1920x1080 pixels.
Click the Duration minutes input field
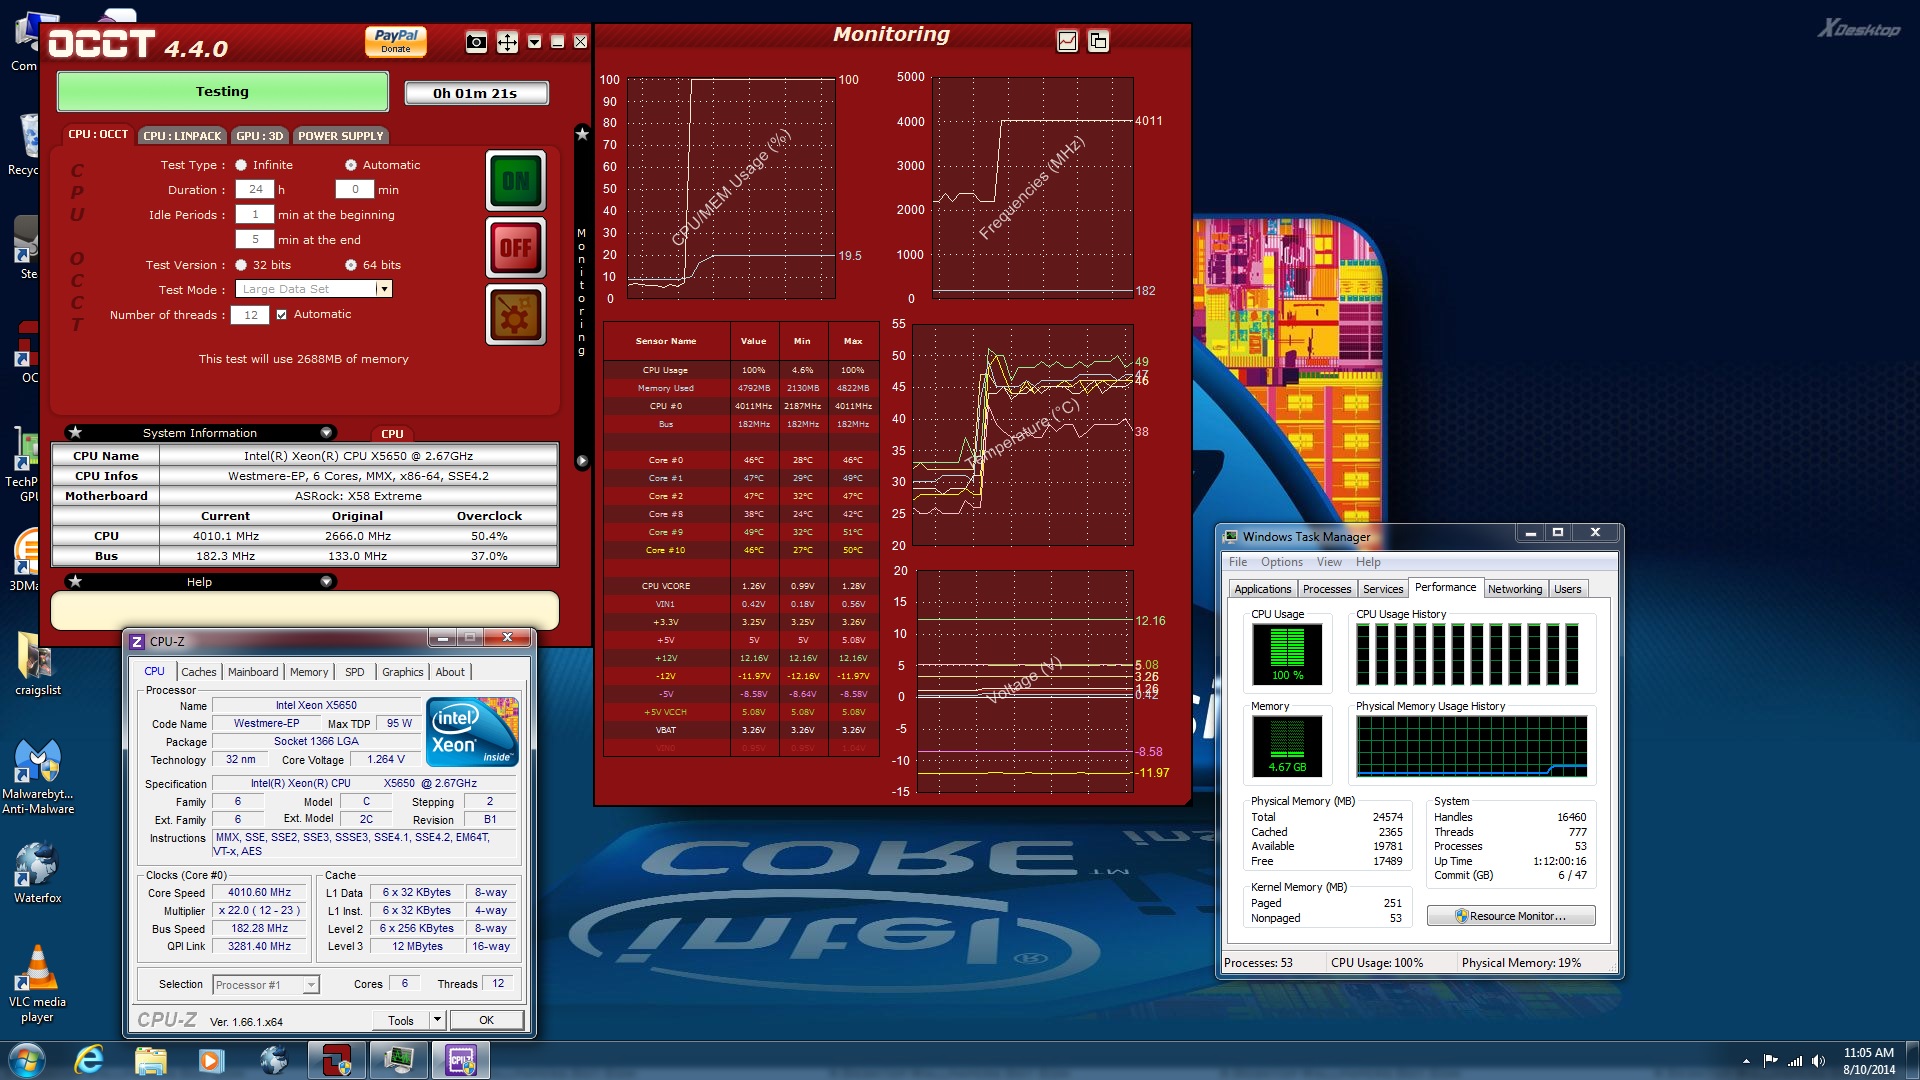tap(354, 189)
